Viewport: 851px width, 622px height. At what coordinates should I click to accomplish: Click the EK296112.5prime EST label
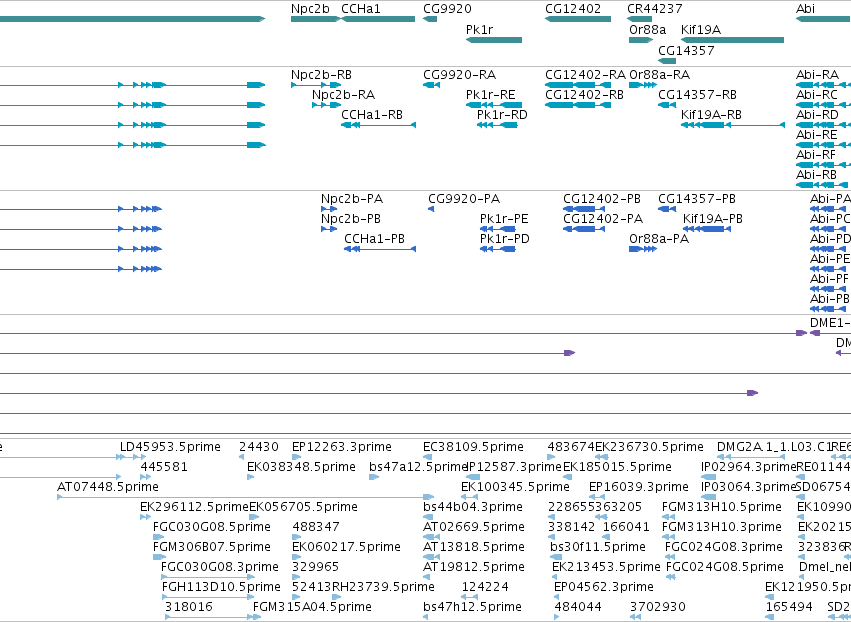click(194, 507)
